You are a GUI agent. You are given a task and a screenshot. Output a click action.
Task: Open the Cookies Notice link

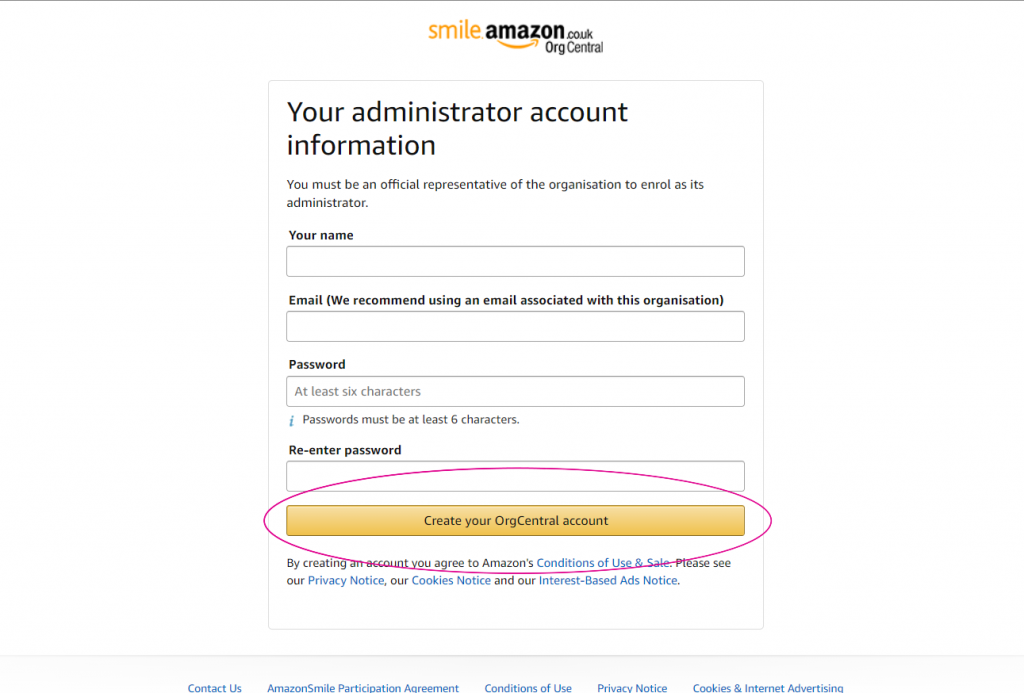[x=450, y=579]
